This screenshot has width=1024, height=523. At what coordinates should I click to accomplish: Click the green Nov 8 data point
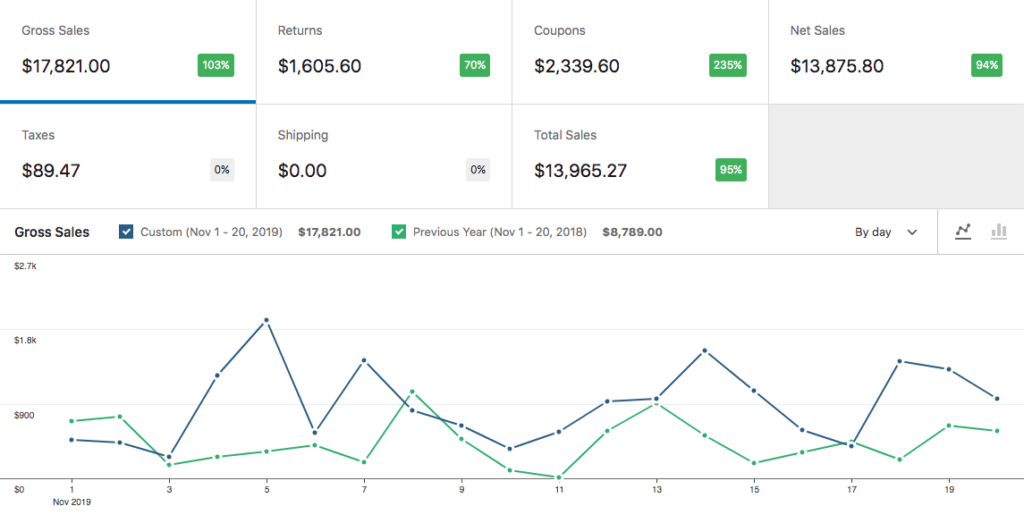(x=412, y=392)
